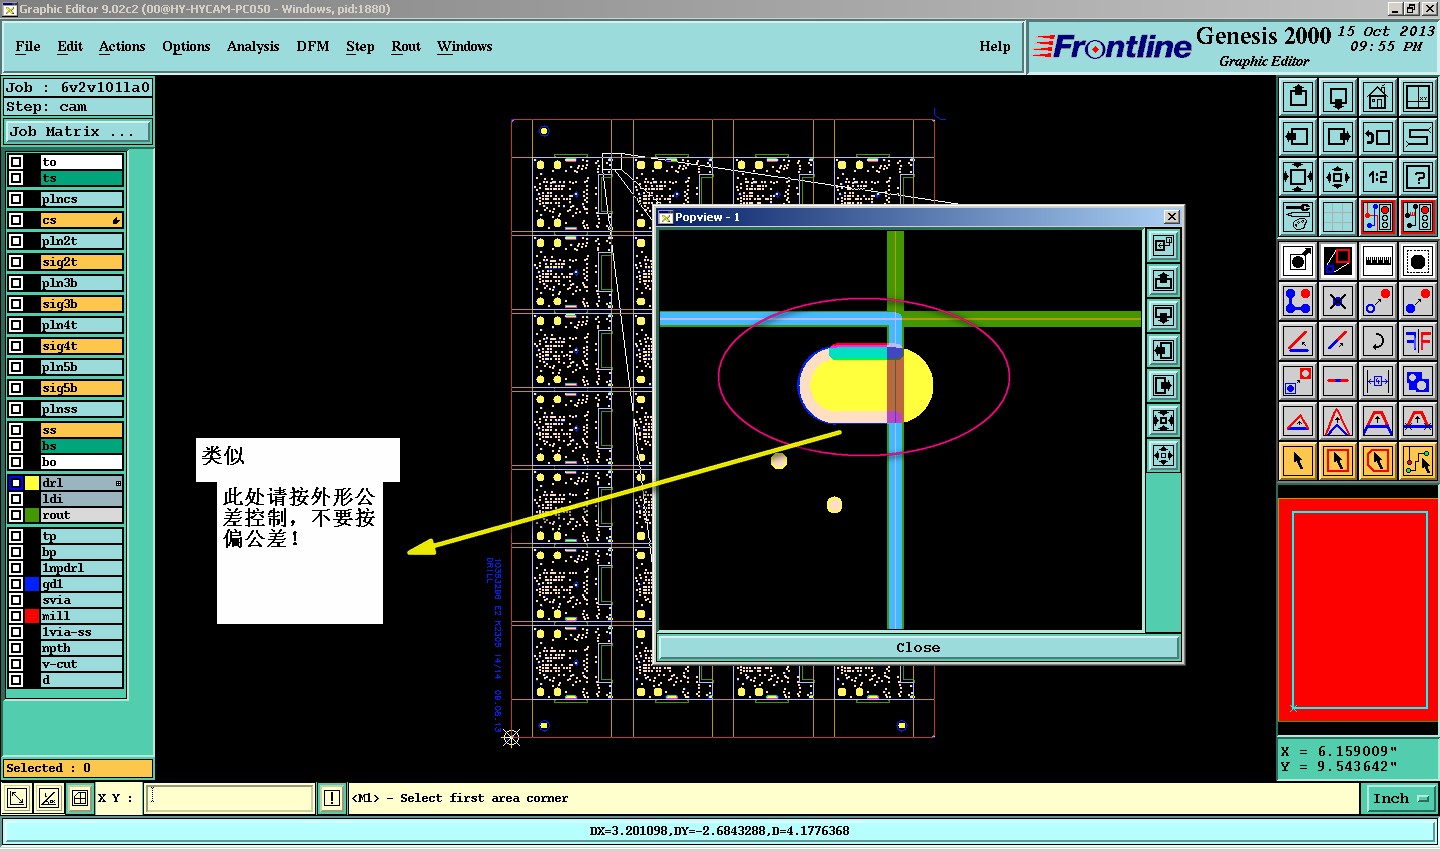Screen dimensions: 1440x851
Task: Click the pan left icon in main toolbar
Action: pyautogui.click(x=1298, y=137)
